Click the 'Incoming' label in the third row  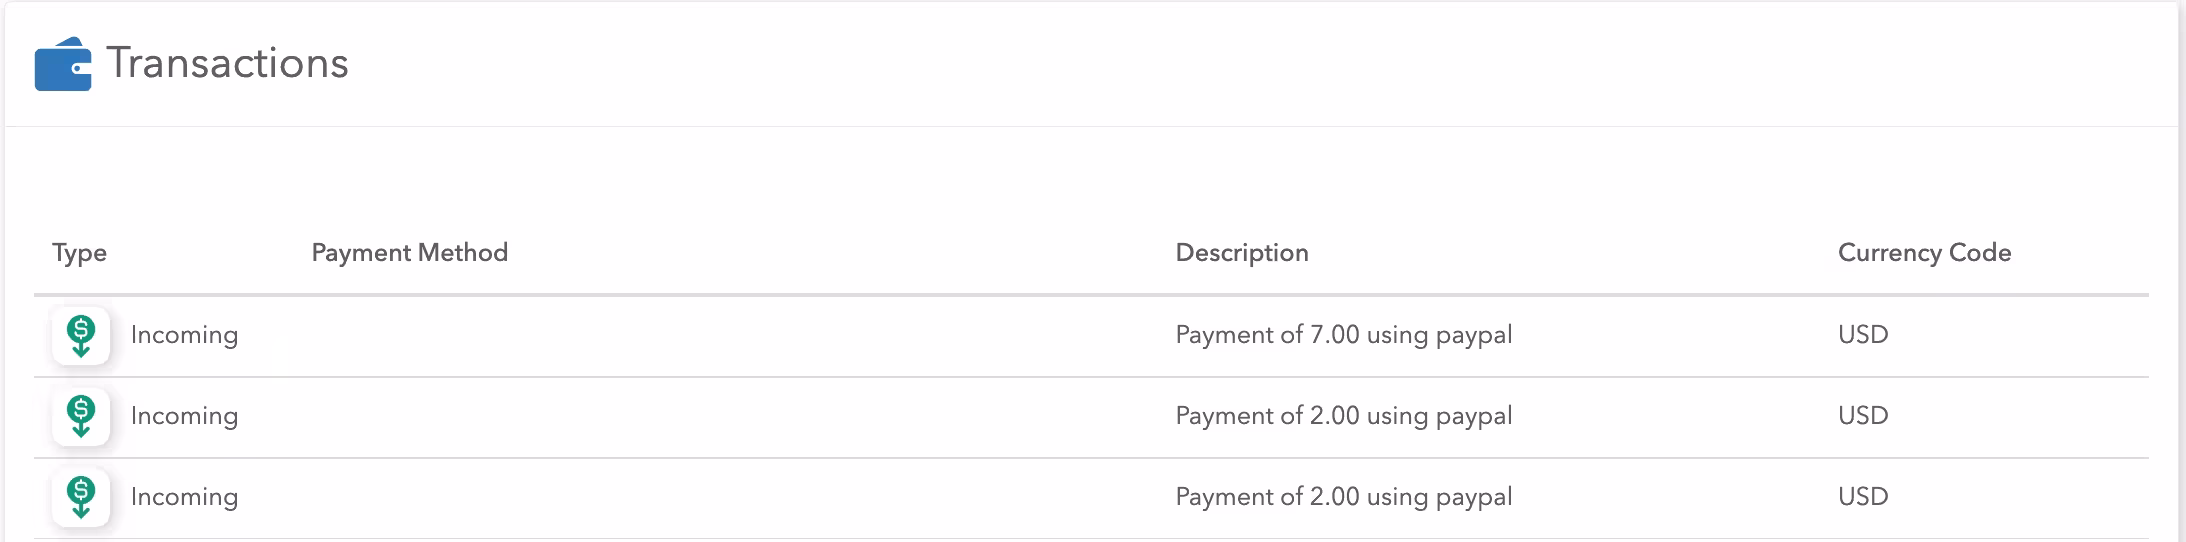click(184, 497)
